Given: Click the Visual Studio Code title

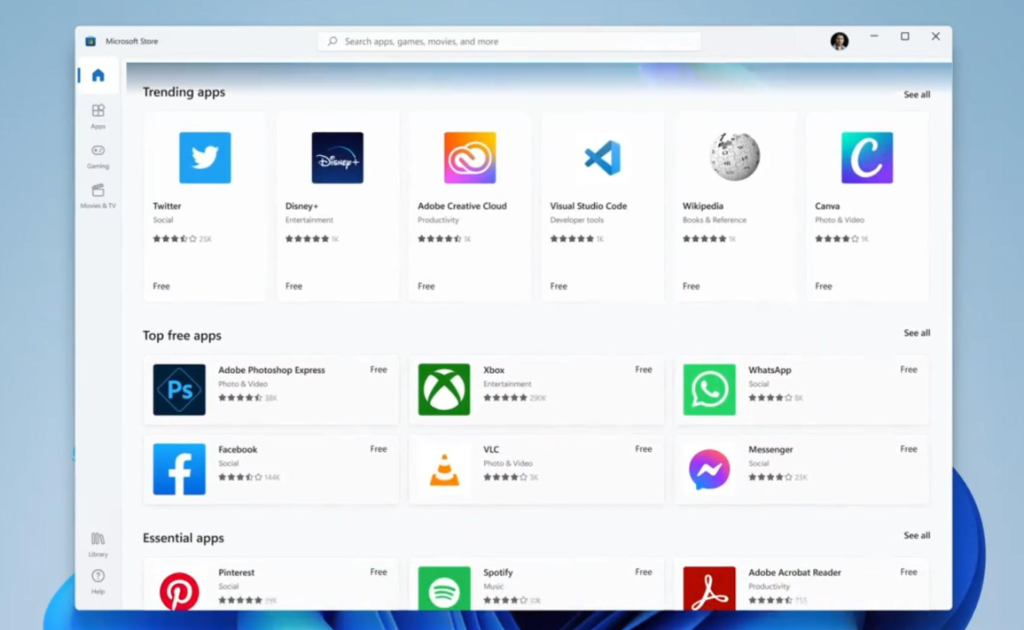Looking at the screenshot, I should click(x=588, y=206).
